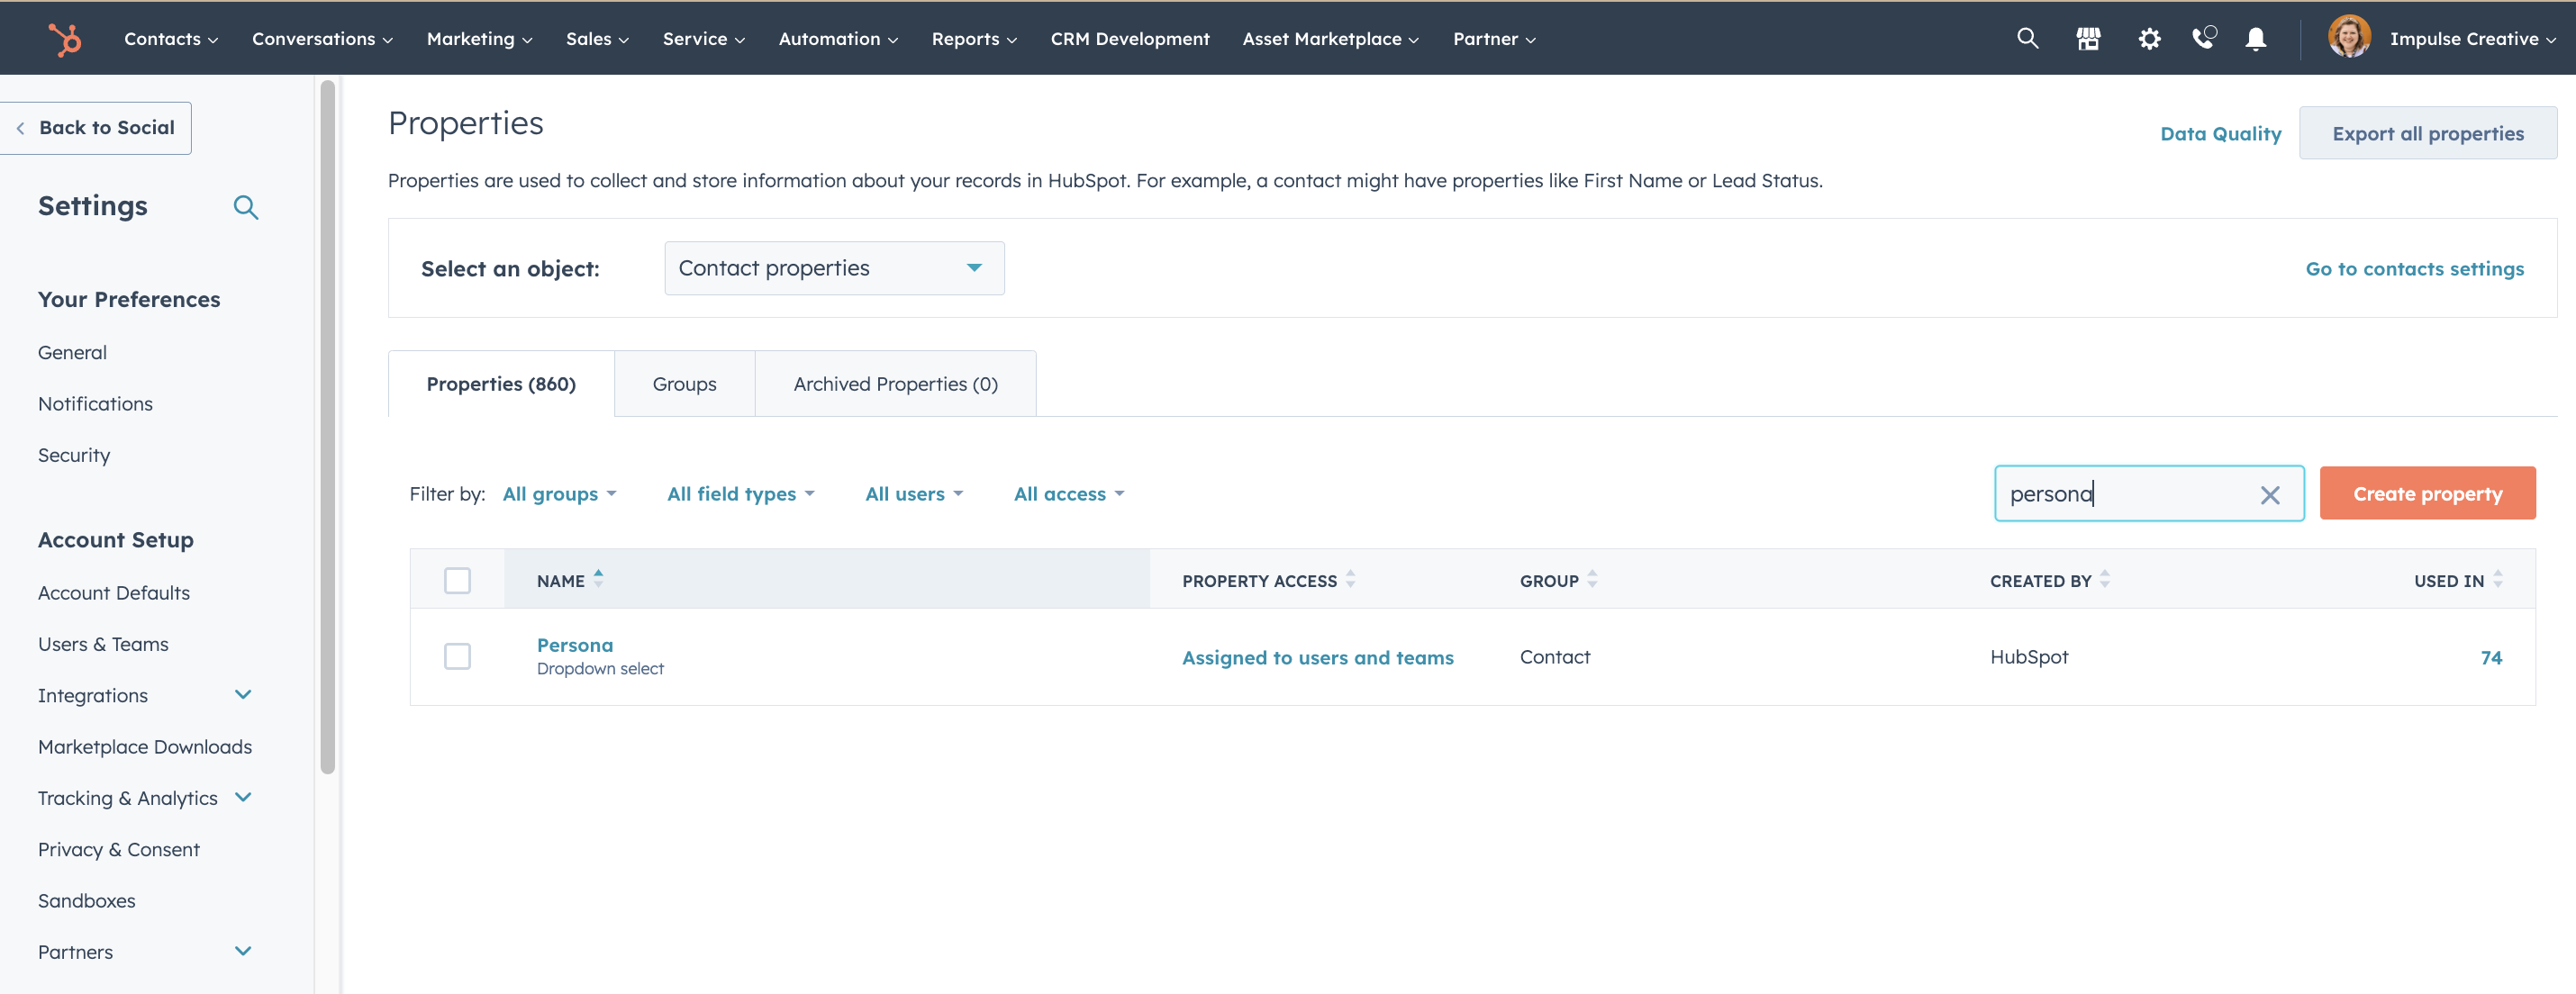Image resolution: width=2576 pixels, height=994 pixels.
Task: Click the Settings sidebar search icon
Action: click(246, 207)
